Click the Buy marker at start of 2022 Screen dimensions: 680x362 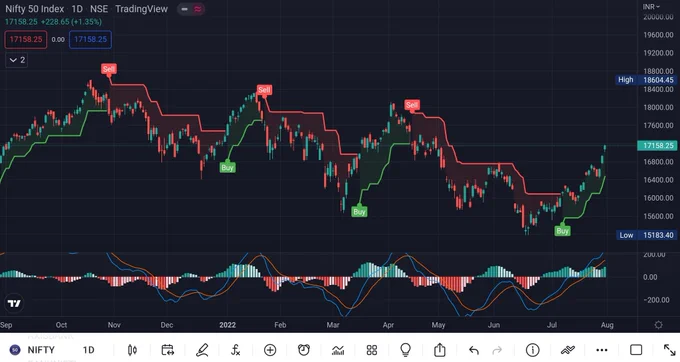227,167
